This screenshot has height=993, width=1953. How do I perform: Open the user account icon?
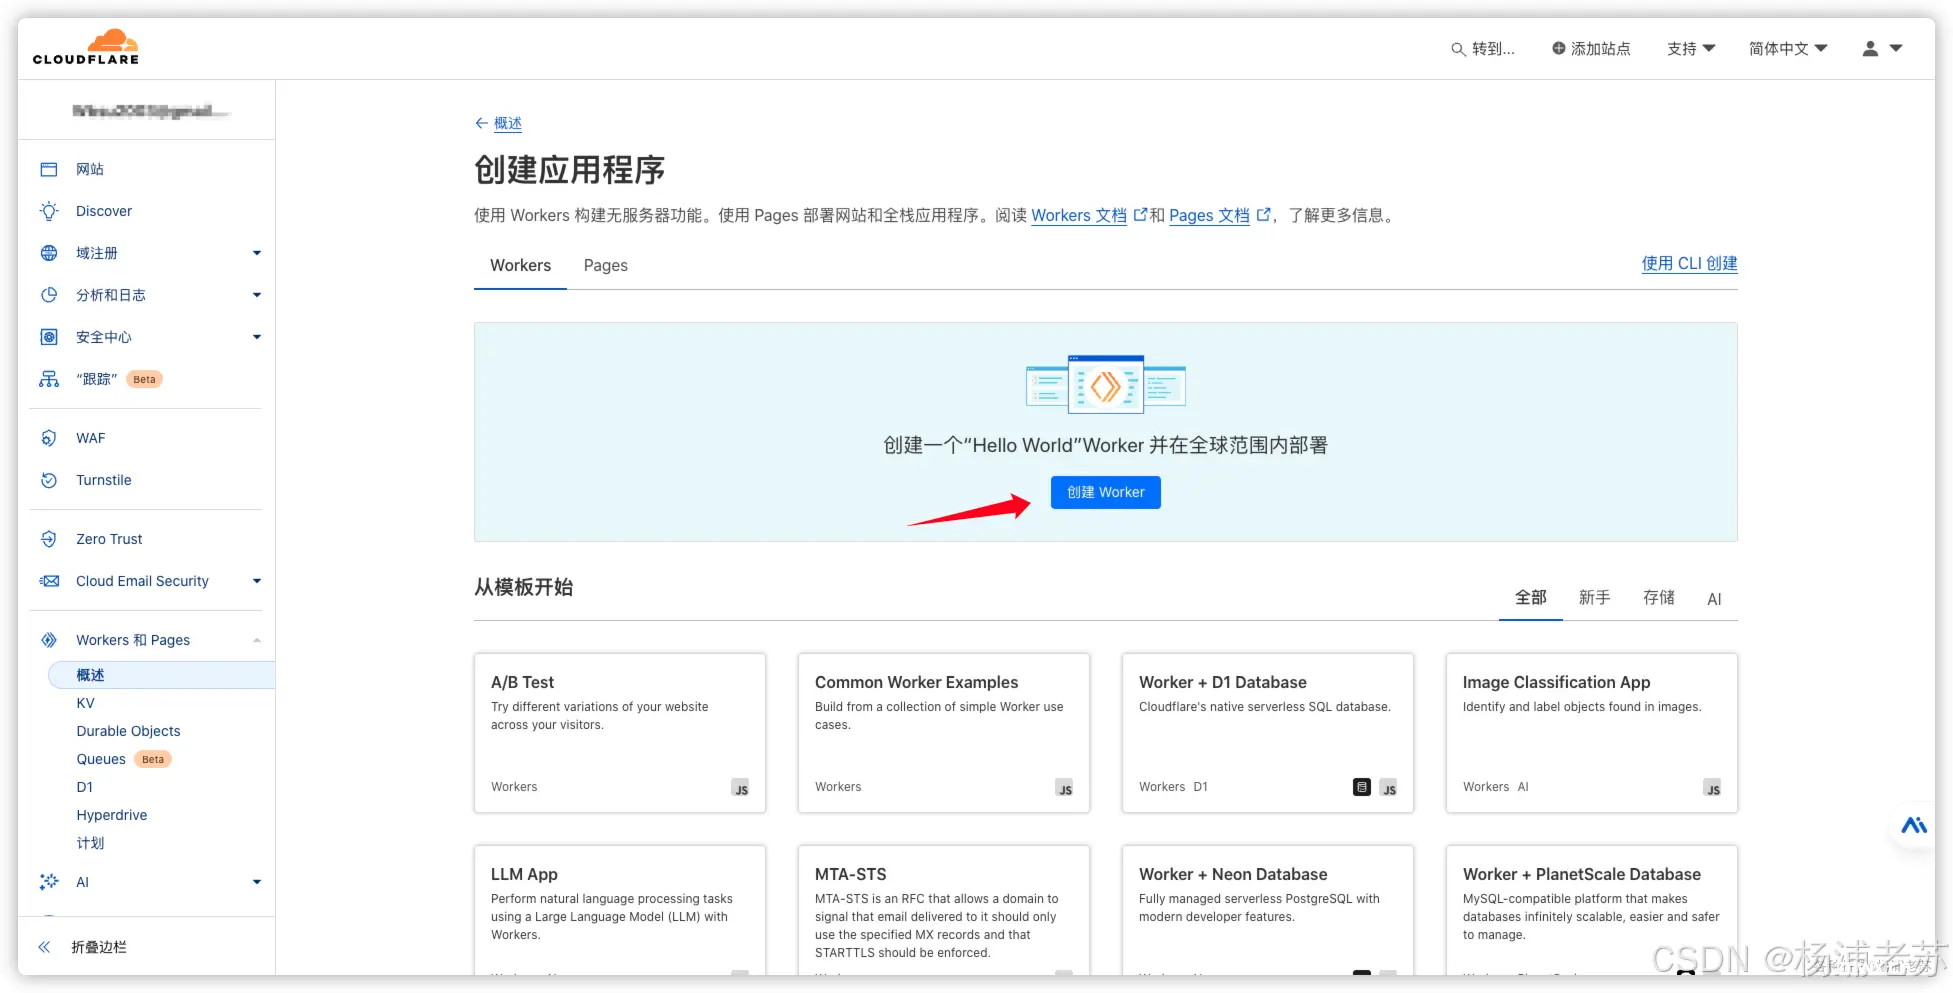1870,48
